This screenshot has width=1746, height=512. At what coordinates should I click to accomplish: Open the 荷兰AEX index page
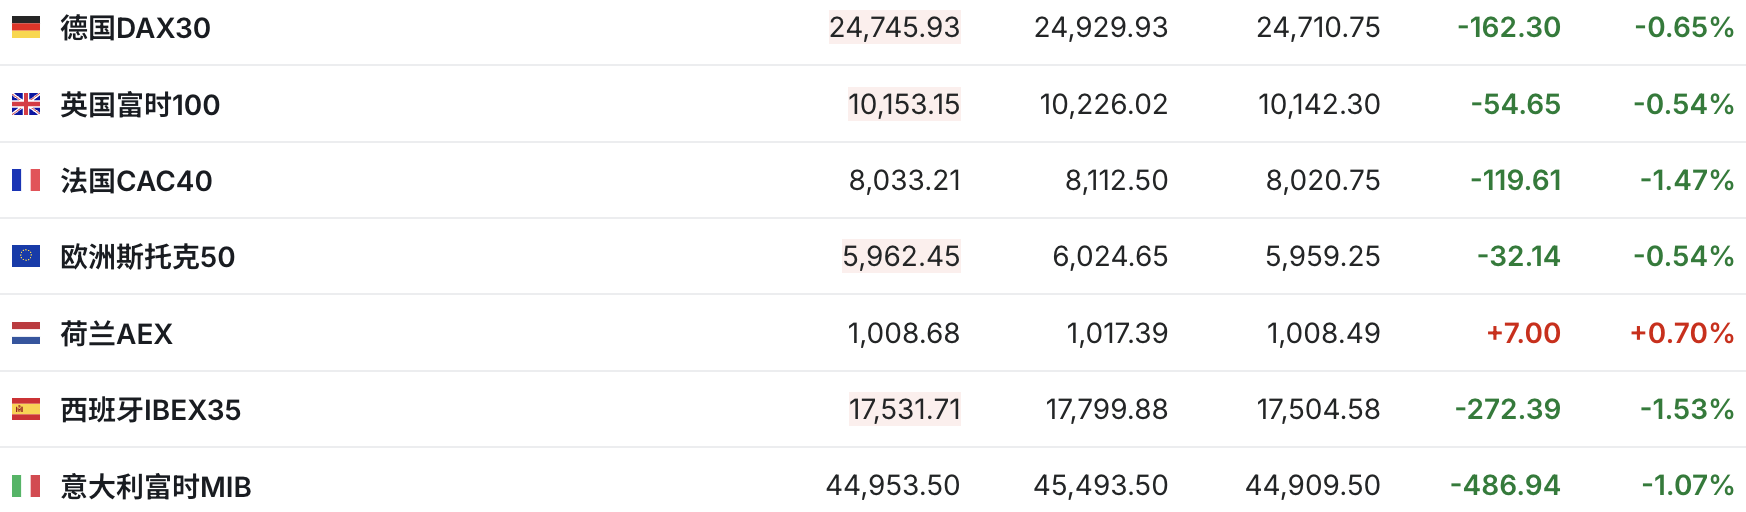(116, 334)
